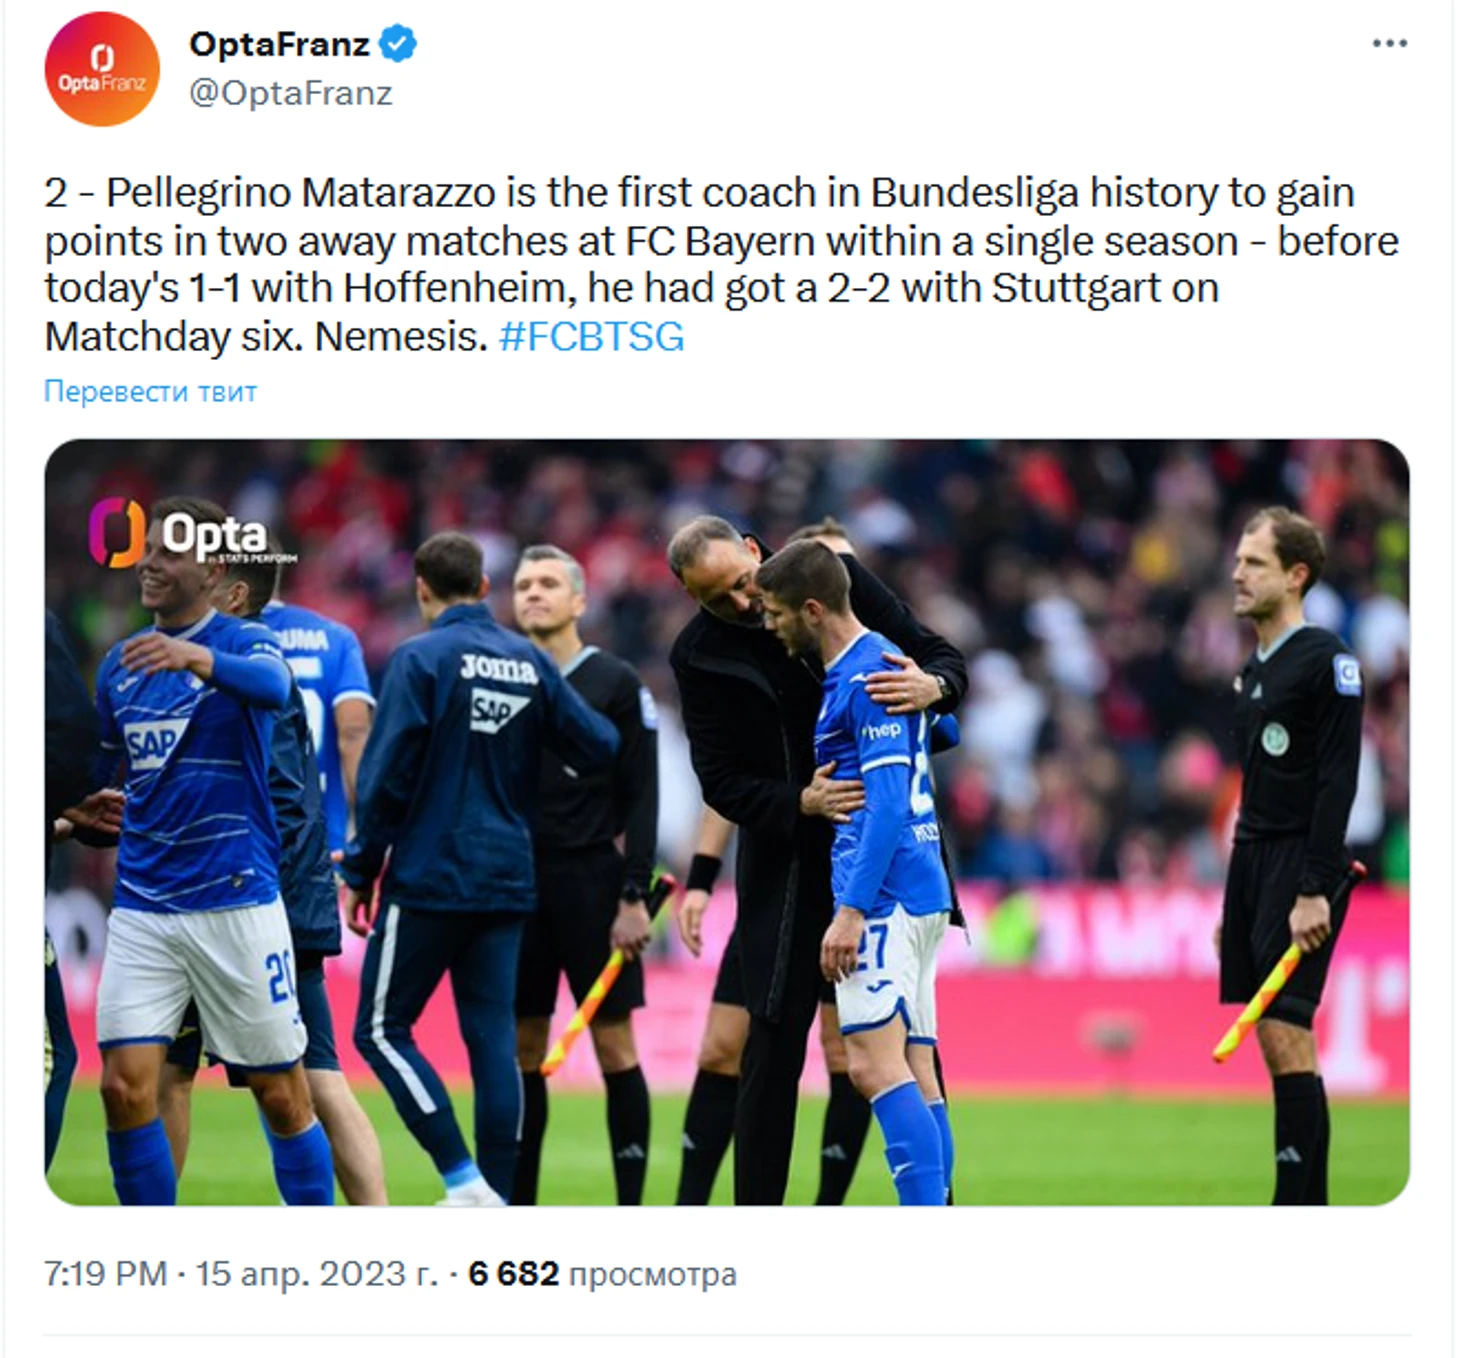
Task: Open the @OptaFranz handle link
Action: click(x=290, y=93)
